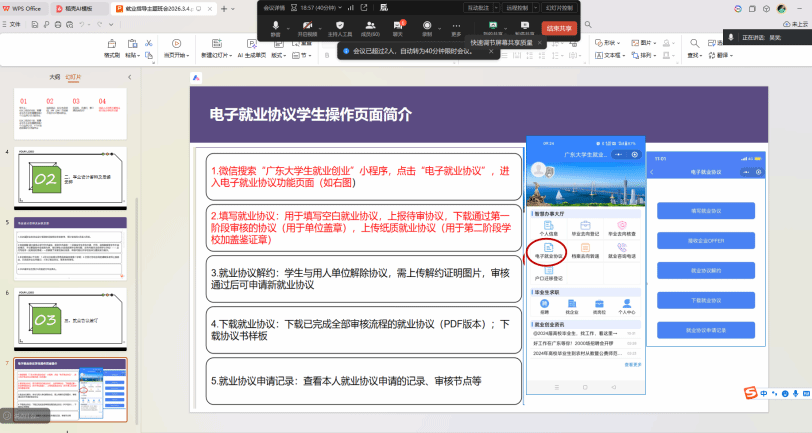This screenshot has width=812, height=433.
Task: Mute microphone in meeting toolbar
Action: click(x=276, y=25)
